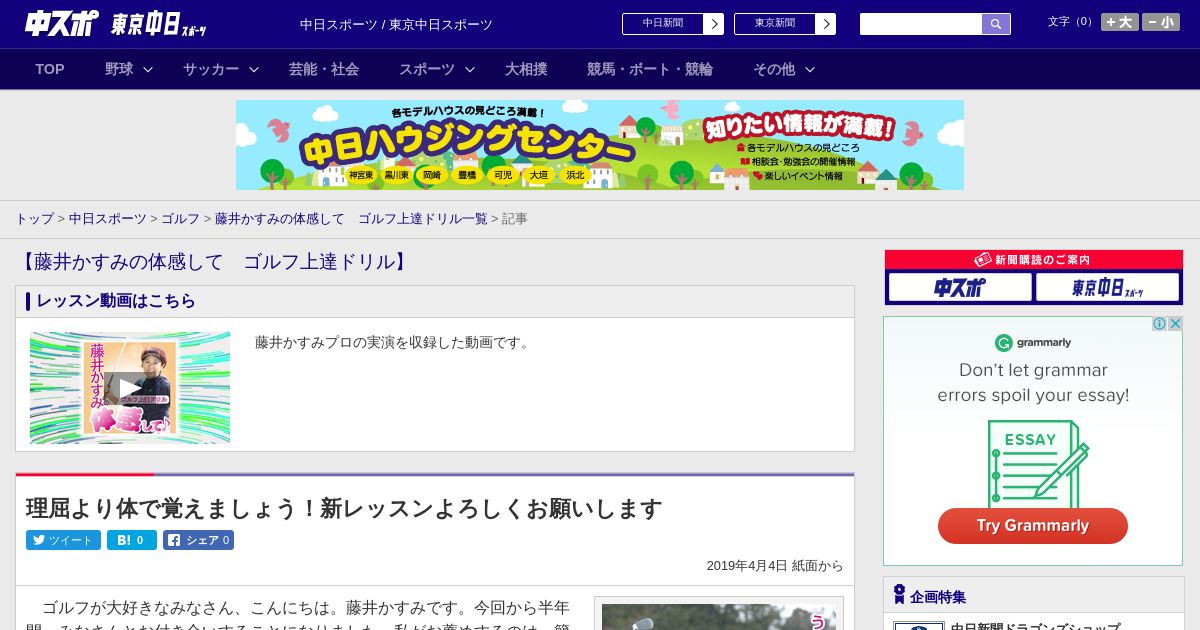The height and width of the screenshot is (630, 1200).
Task: Click the 中スポ subscription banner button
Action: (x=960, y=288)
